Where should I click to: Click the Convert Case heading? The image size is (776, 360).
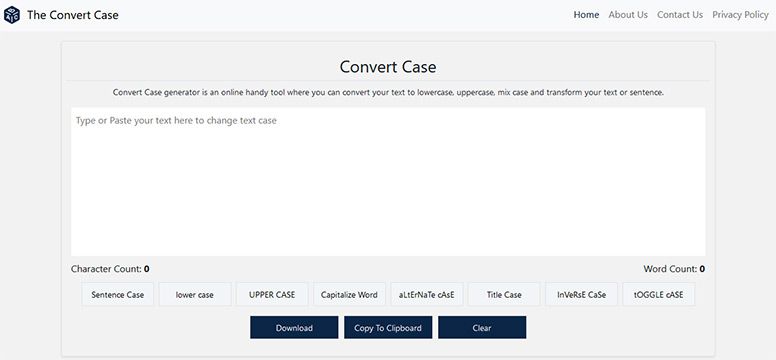click(x=388, y=67)
